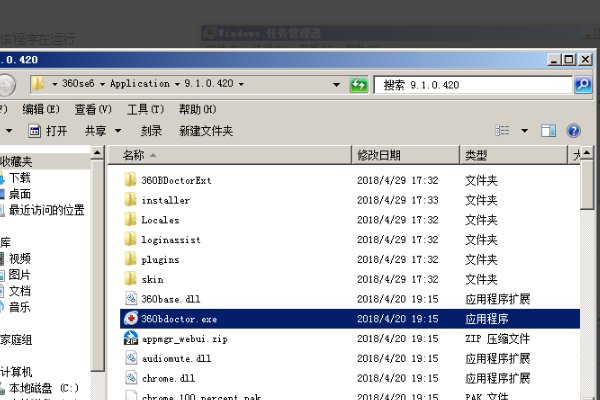This screenshot has height=400, width=600.
Task: Sort by the 修改日期 column header
Action: [x=406, y=155]
